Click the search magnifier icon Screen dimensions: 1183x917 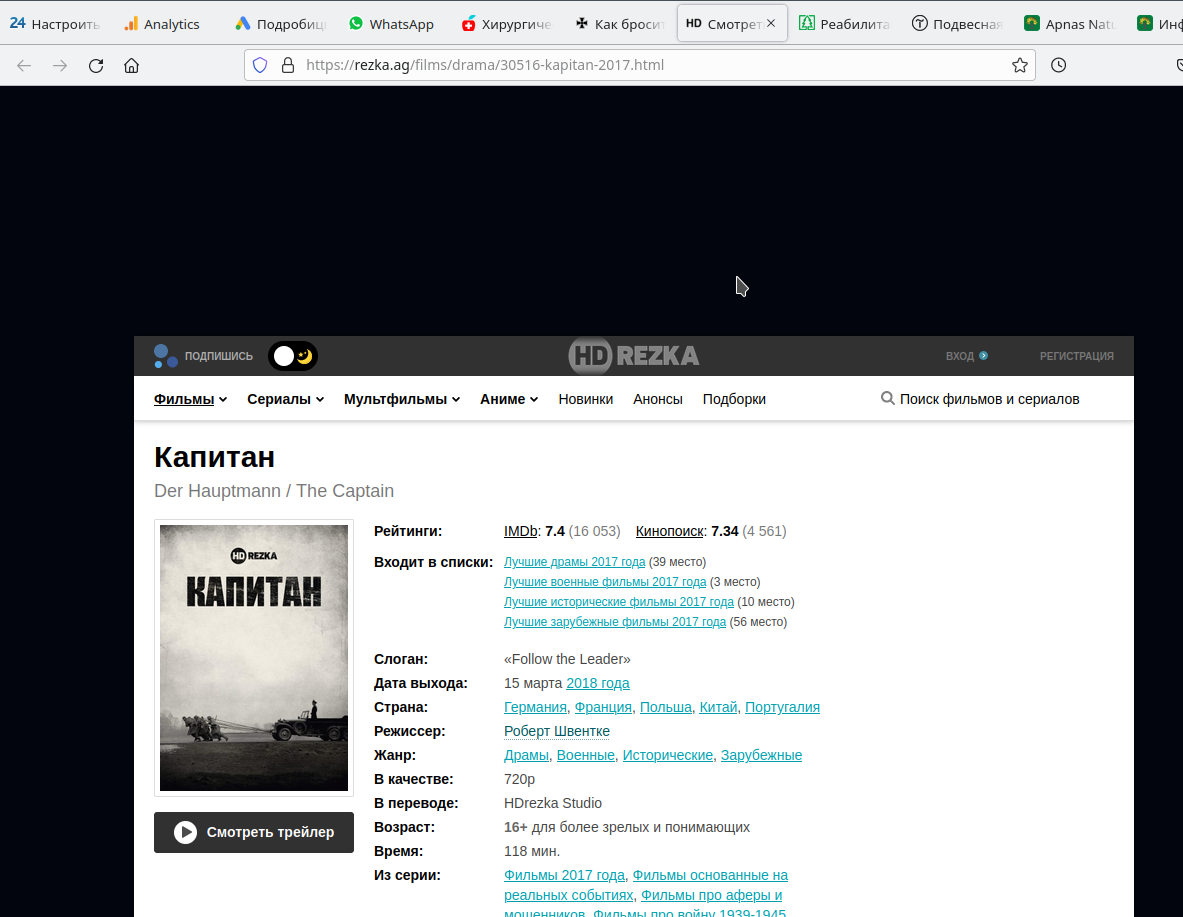click(x=888, y=398)
